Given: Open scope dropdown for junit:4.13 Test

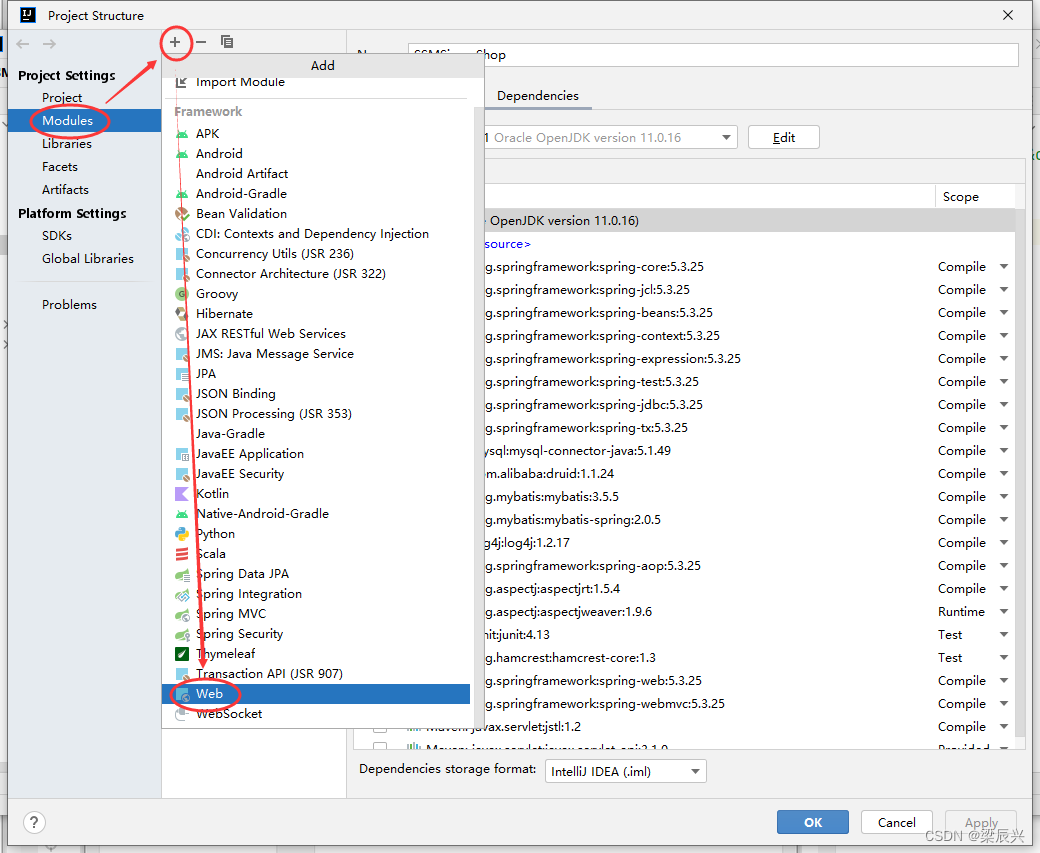Looking at the screenshot, I should [x=1004, y=635].
